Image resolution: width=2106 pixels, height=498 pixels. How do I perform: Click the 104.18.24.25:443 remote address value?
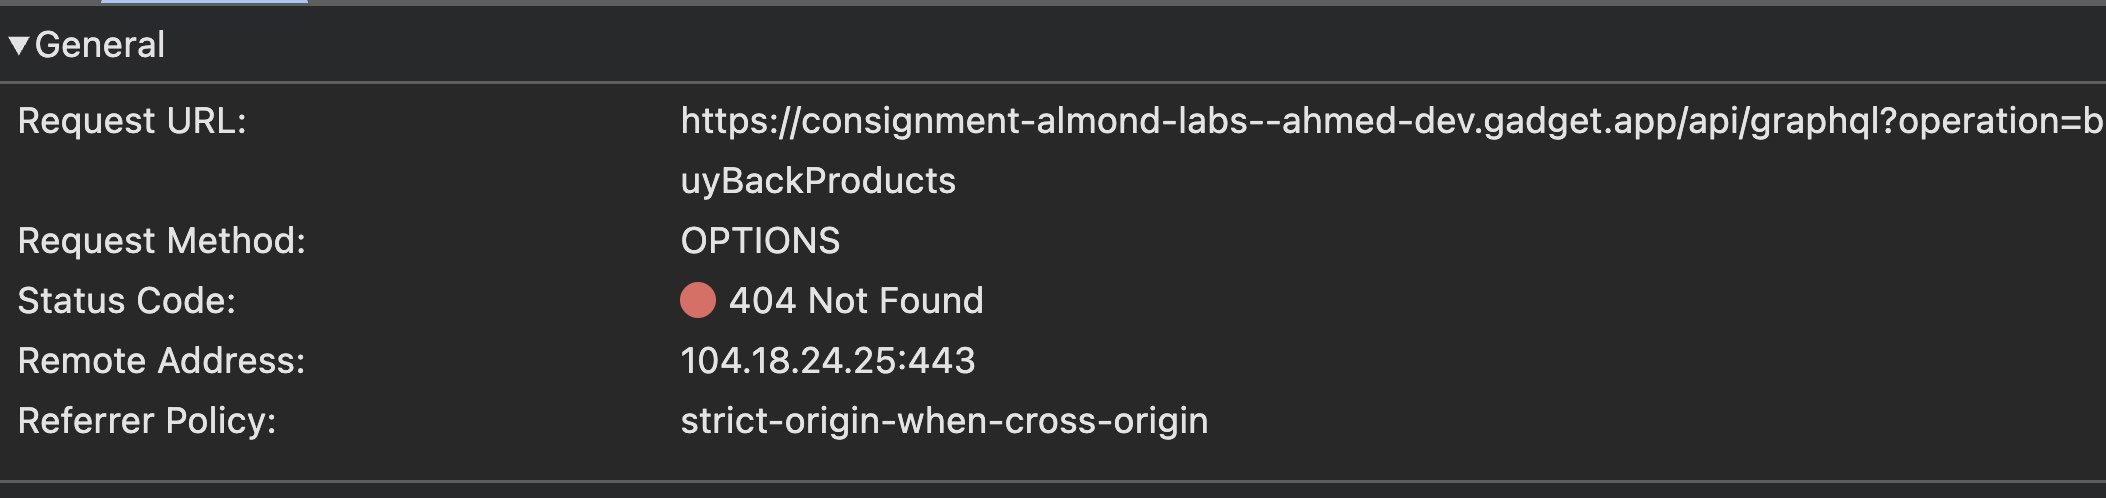coord(828,361)
